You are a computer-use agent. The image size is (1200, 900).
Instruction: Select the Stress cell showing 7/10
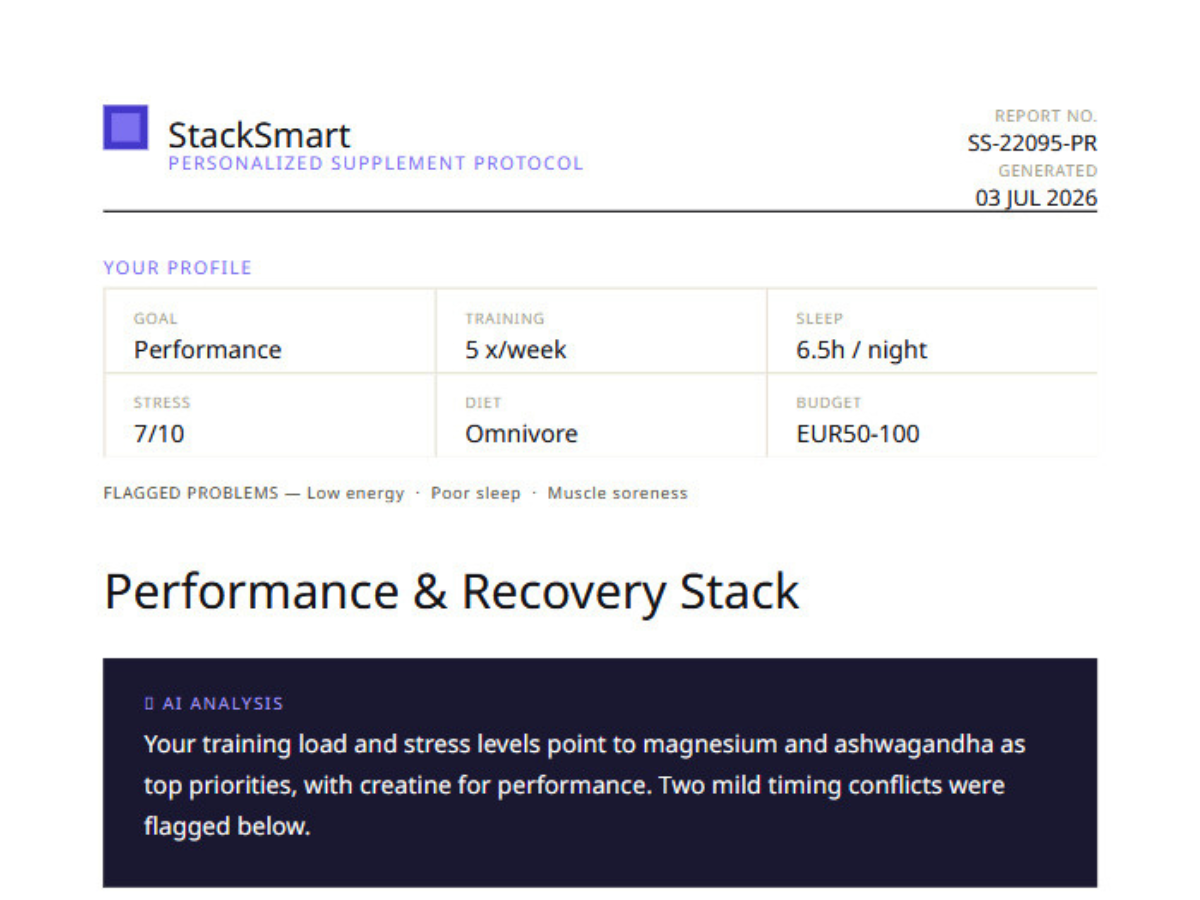(x=269, y=416)
